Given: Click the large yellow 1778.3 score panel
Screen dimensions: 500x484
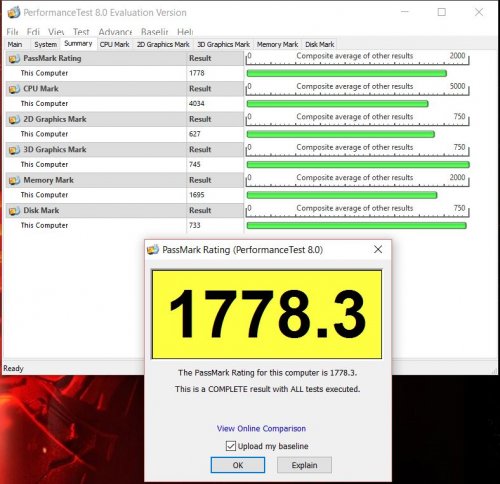Looking at the screenshot, I should [267, 314].
